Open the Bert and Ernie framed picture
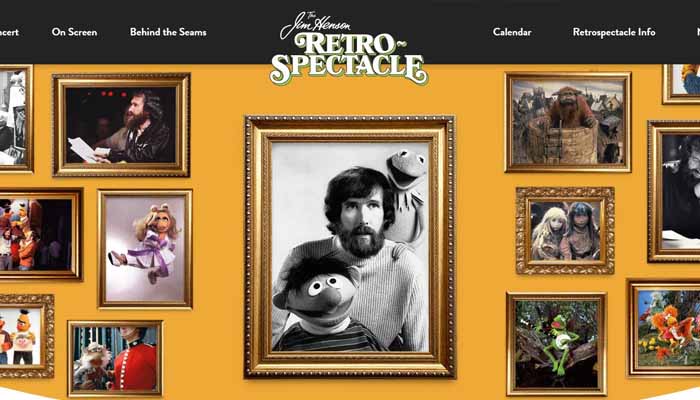This screenshot has width=700, height=400. 26,336
